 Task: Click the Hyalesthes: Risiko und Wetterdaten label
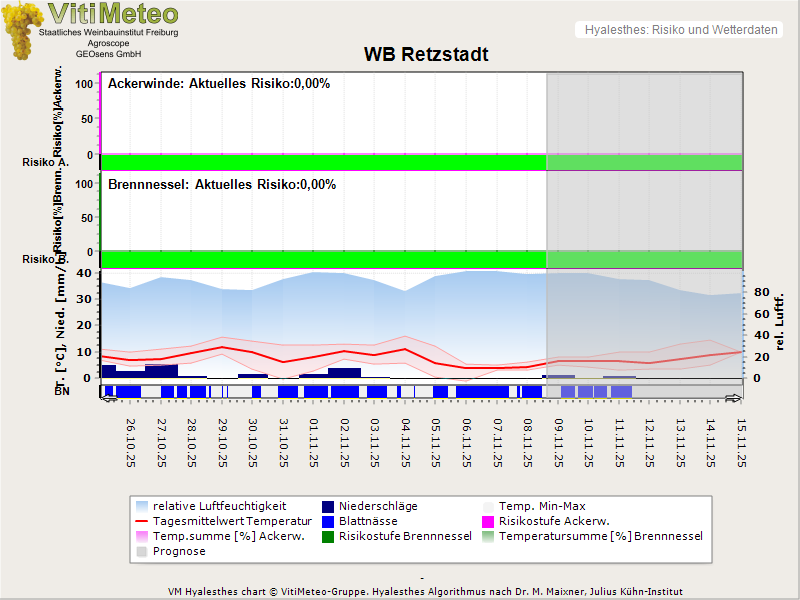(680, 30)
